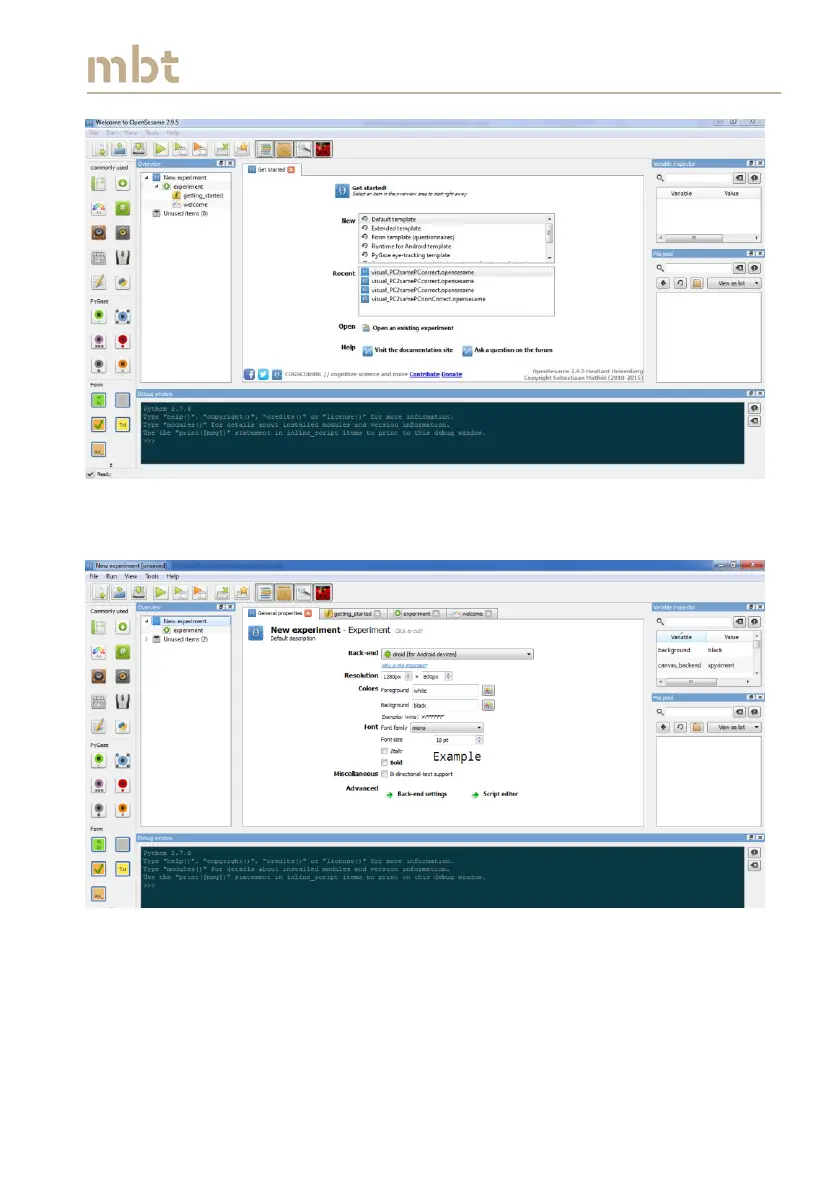Open the Font family mono dropdown
This screenshot has height=1191, width=839.
tap(446, 728)
